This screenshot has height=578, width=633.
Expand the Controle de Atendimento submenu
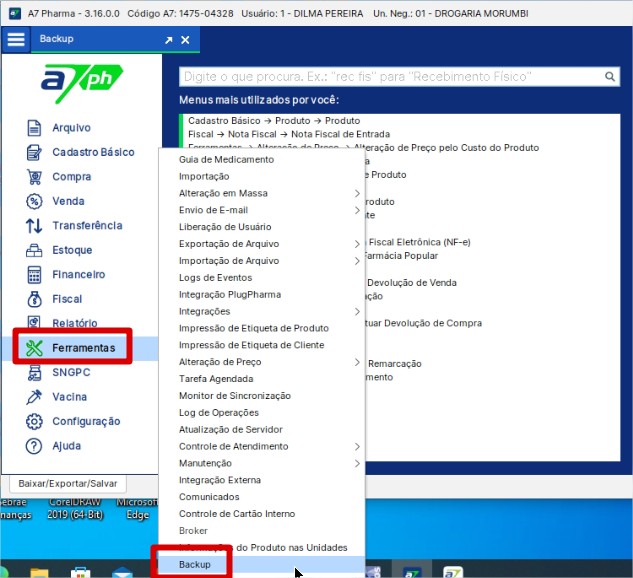[357, 446]
